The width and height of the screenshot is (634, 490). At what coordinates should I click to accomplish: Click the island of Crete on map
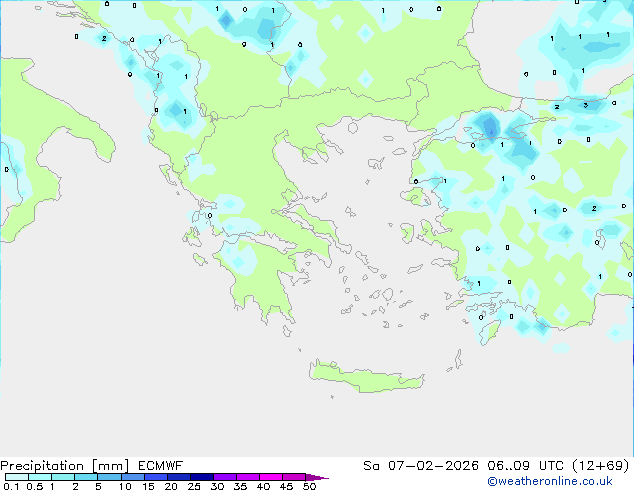pos(366,377)
